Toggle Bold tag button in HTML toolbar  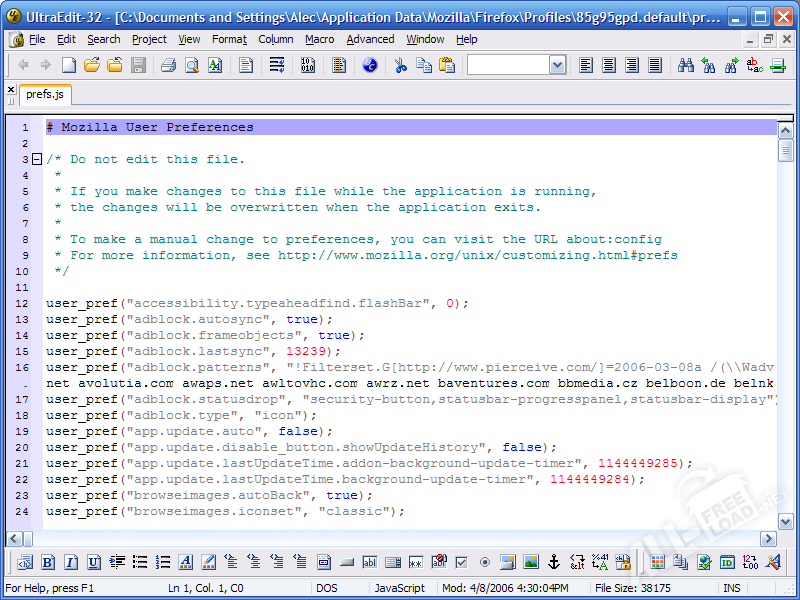(x=47, y=562)
